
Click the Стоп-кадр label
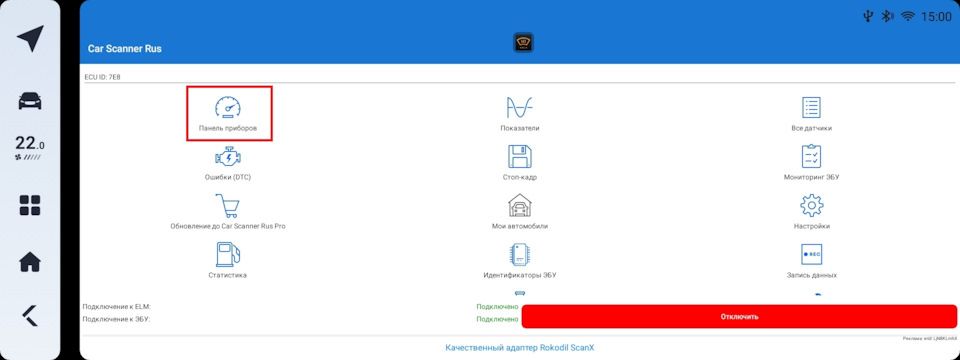519,177
